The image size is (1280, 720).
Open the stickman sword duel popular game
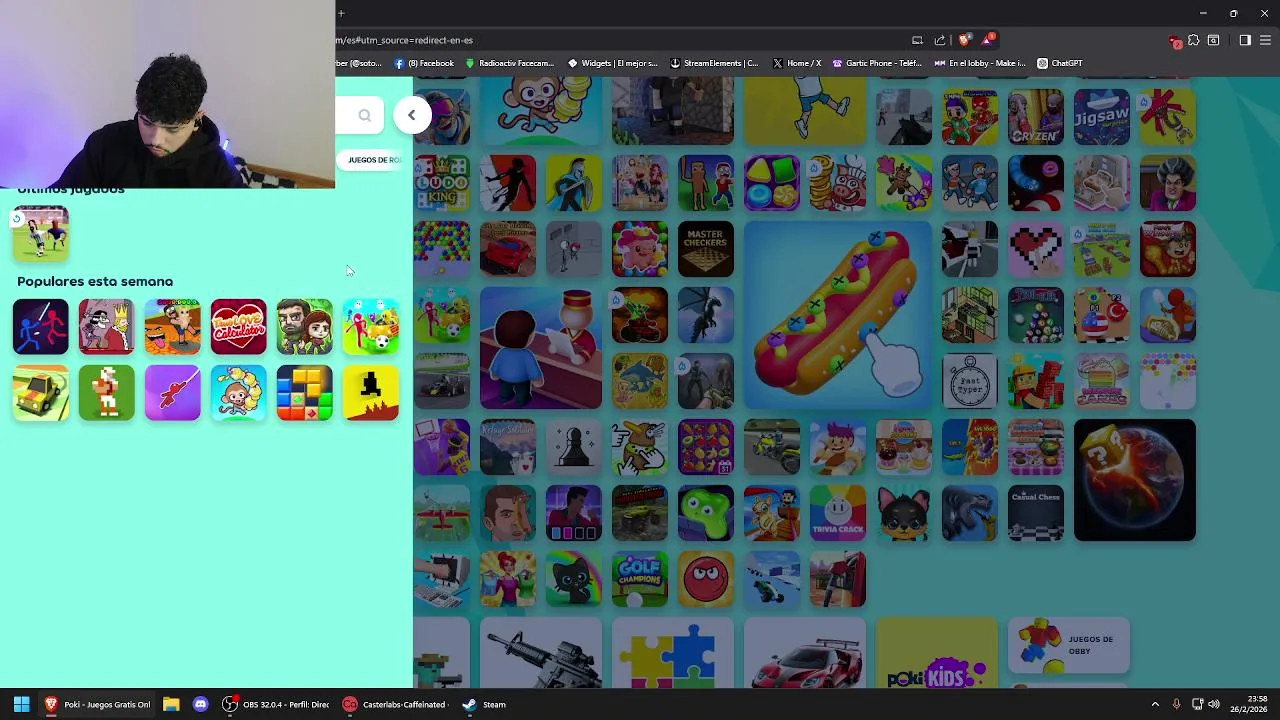40,326
